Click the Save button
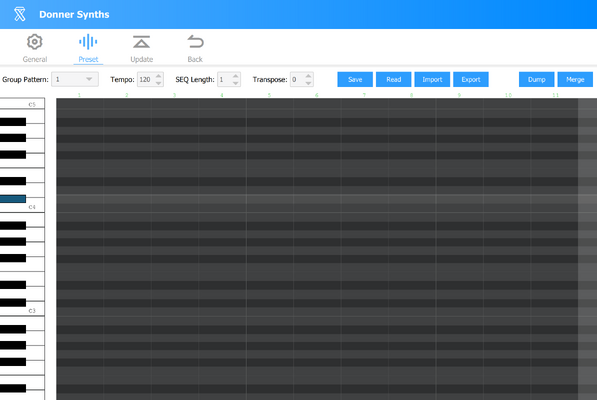Image resolution: width=597 pixels, height=400 pixels. point(355,79)
